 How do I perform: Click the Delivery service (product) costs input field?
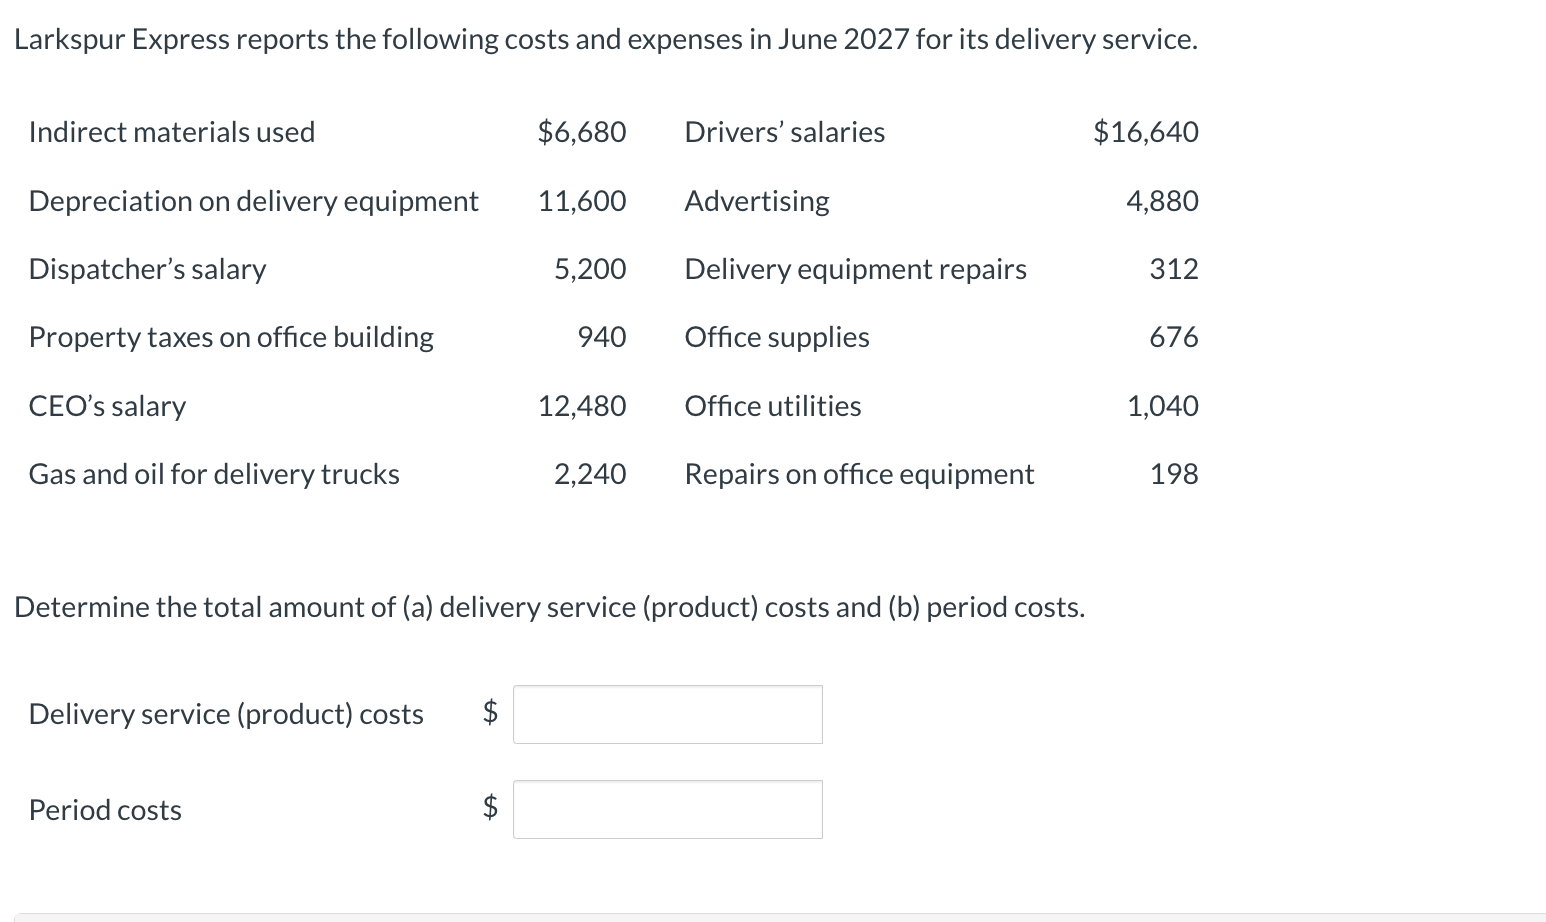(x=666, y=713)
